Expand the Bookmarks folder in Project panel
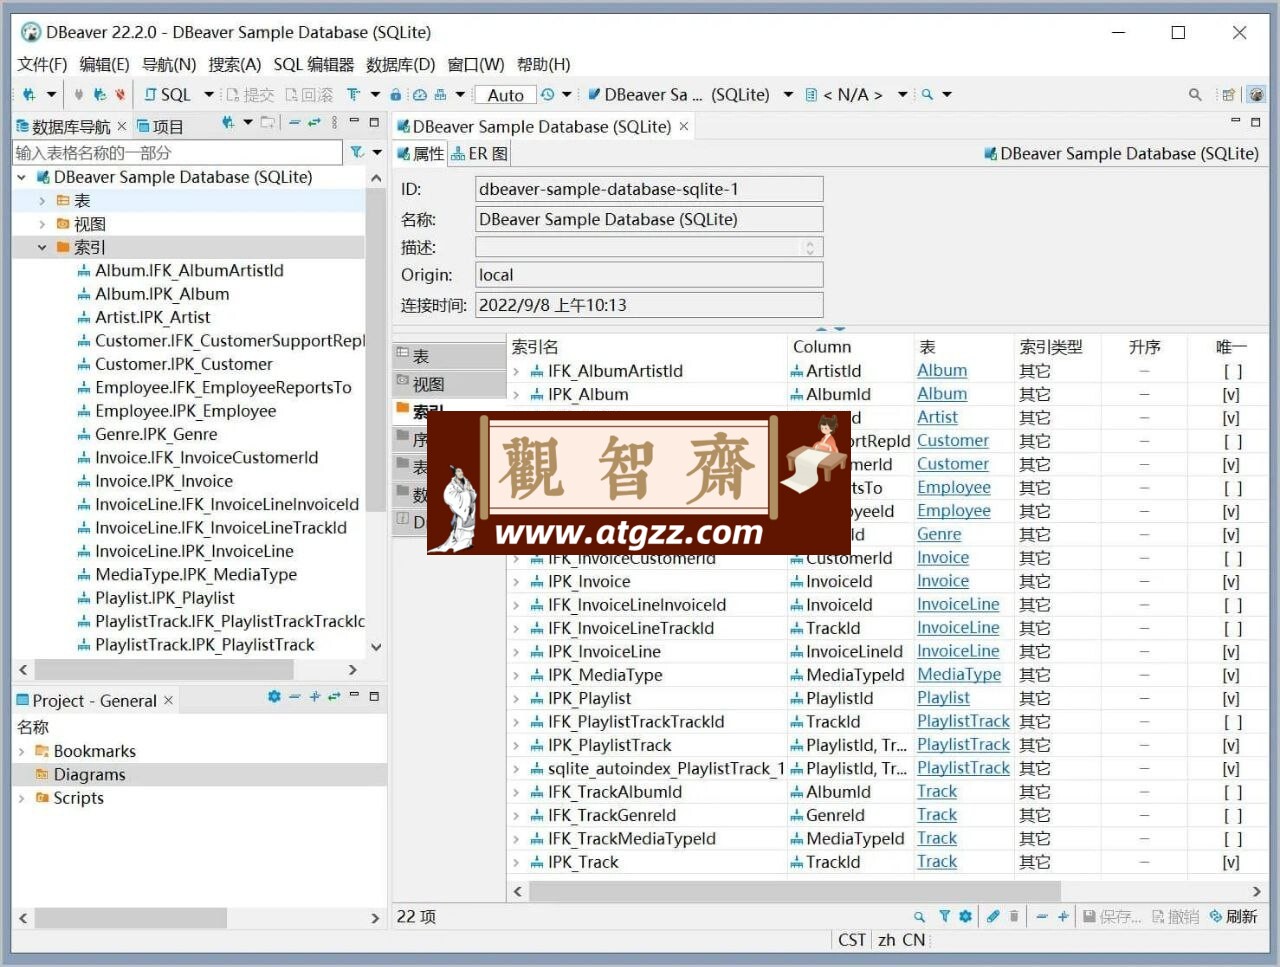 22,751
